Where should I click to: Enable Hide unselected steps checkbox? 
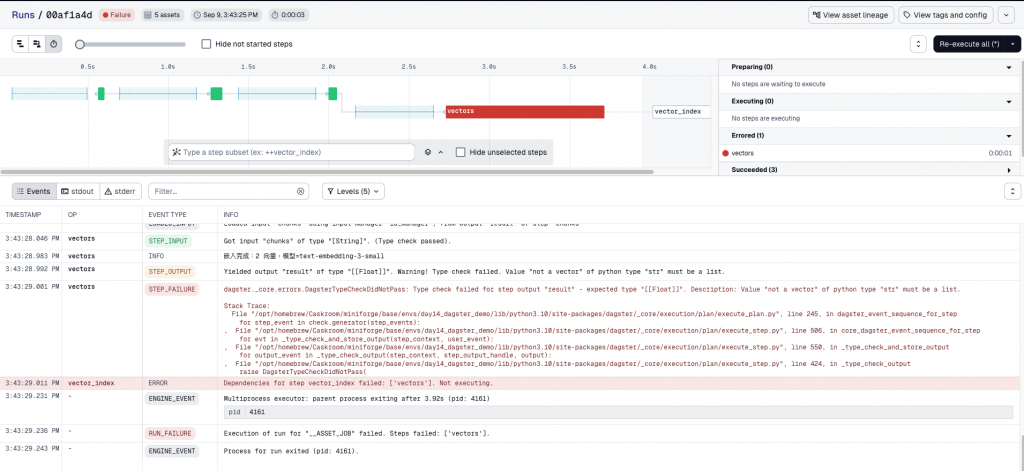(x=460, y=152)
